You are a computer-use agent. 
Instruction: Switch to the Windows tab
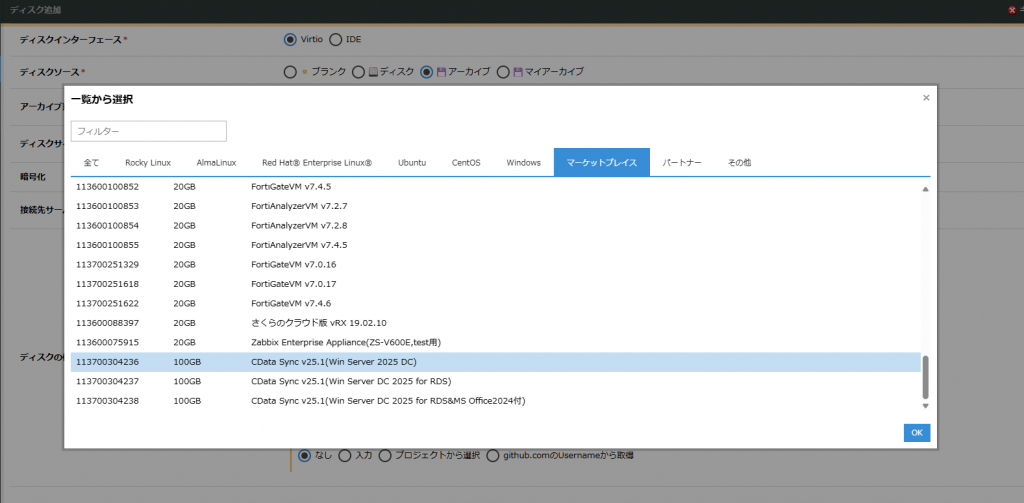(524, 163)
